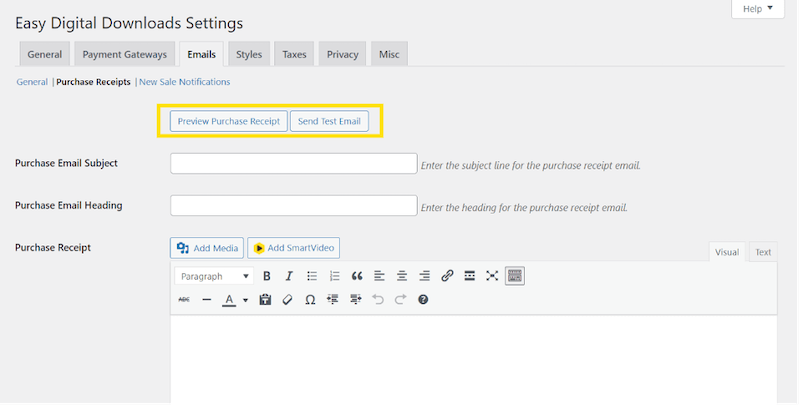Image resolution: width=800 pixels, height=405 pixels.
Task: Toggle bold formatting in editor toolbar
Action: click(x=267, y=276)
